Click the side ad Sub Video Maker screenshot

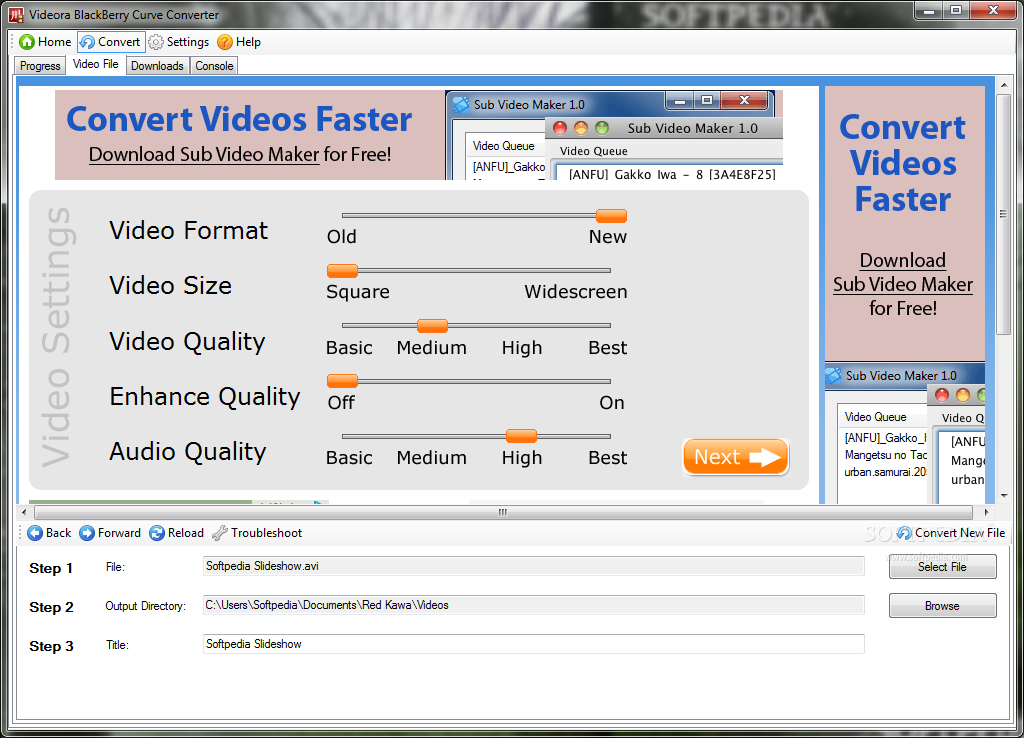point(905,433)
